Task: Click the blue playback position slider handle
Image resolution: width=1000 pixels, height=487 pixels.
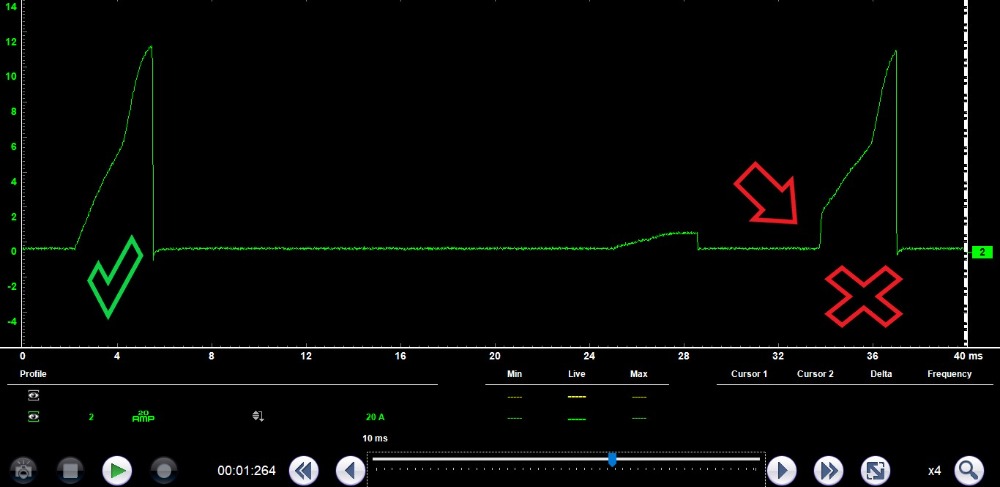Action: pos(612,459)
